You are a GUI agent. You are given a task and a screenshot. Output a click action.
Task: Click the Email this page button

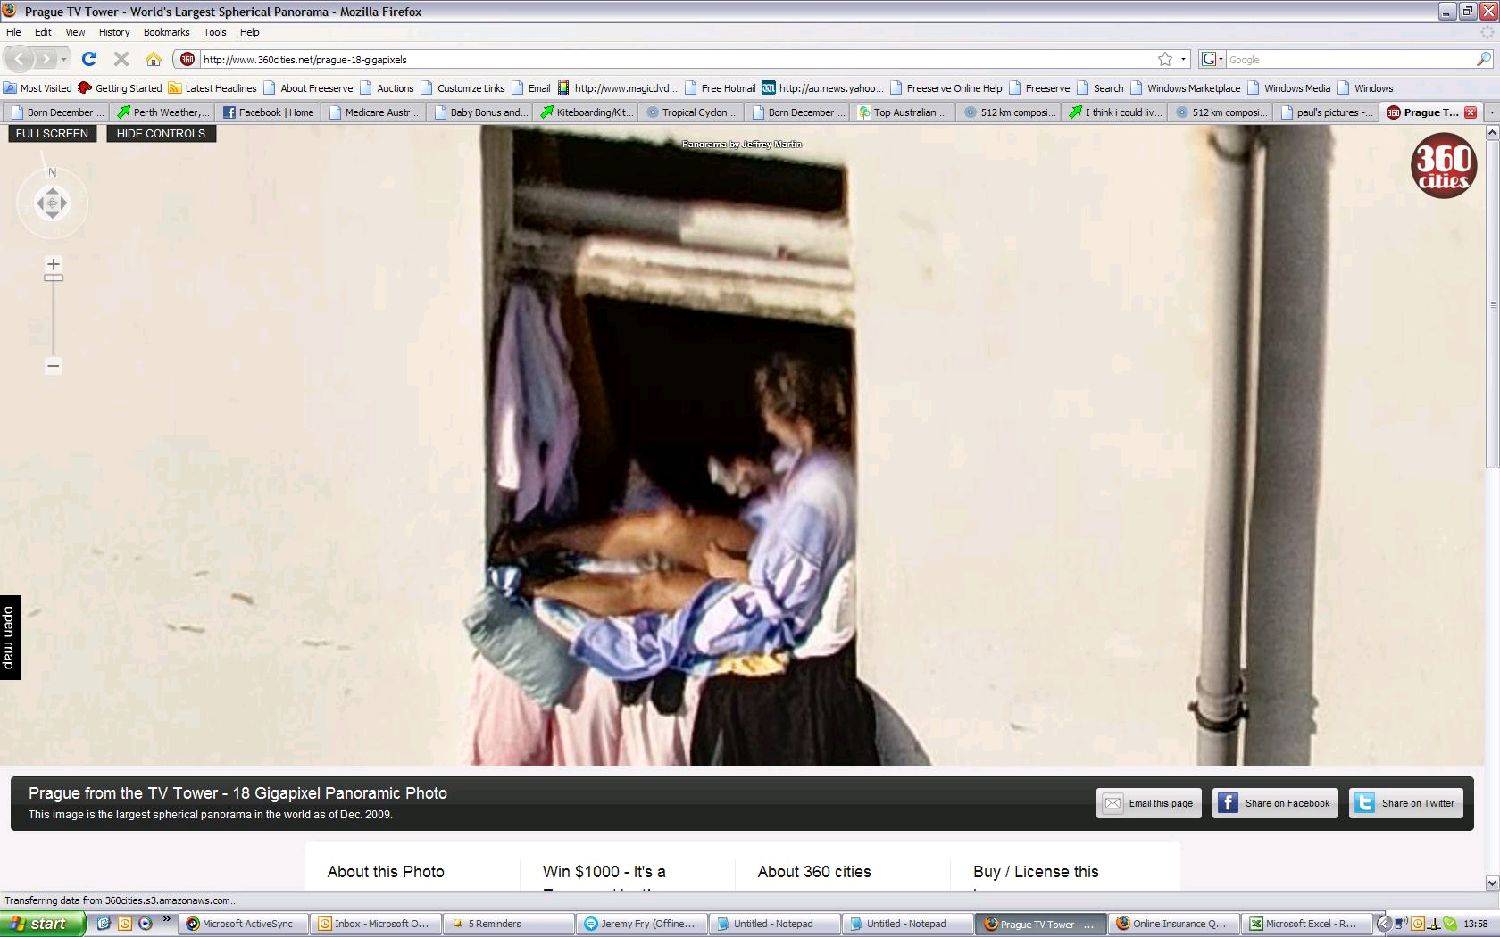pos(1149,803)
